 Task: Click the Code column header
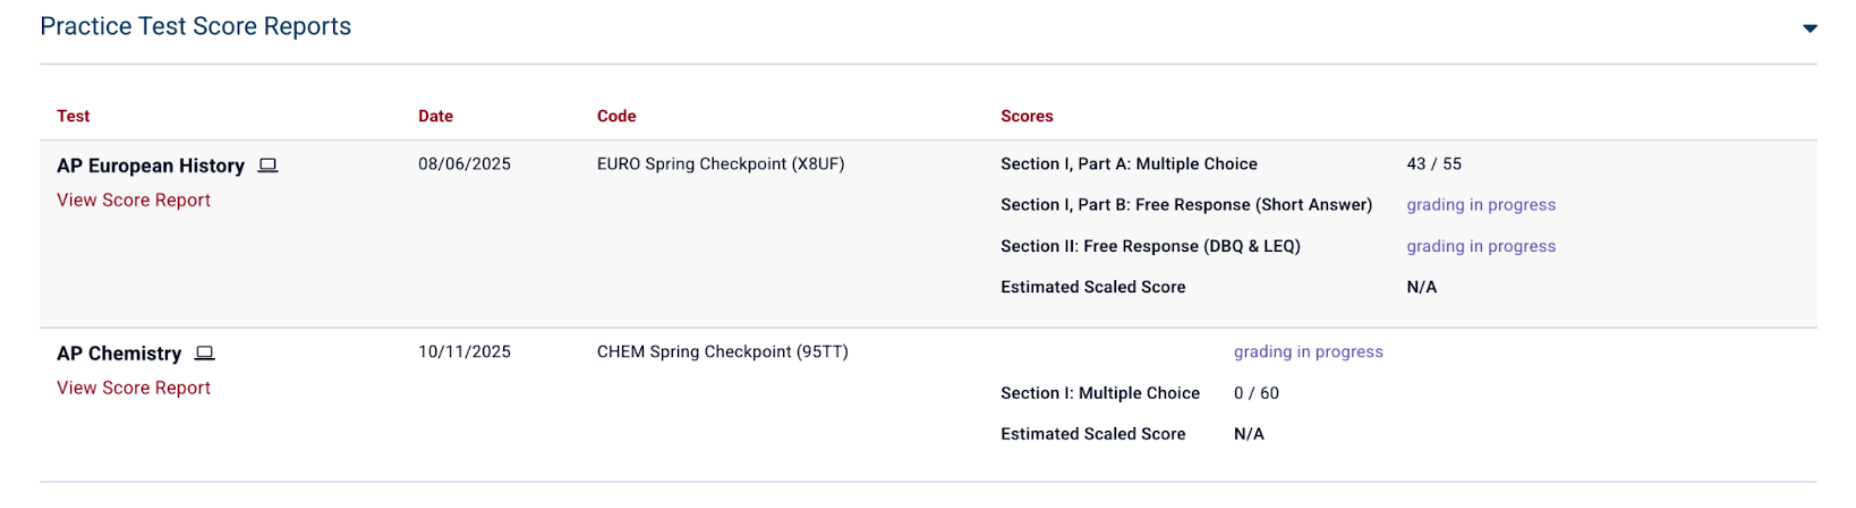click(616, 116)
